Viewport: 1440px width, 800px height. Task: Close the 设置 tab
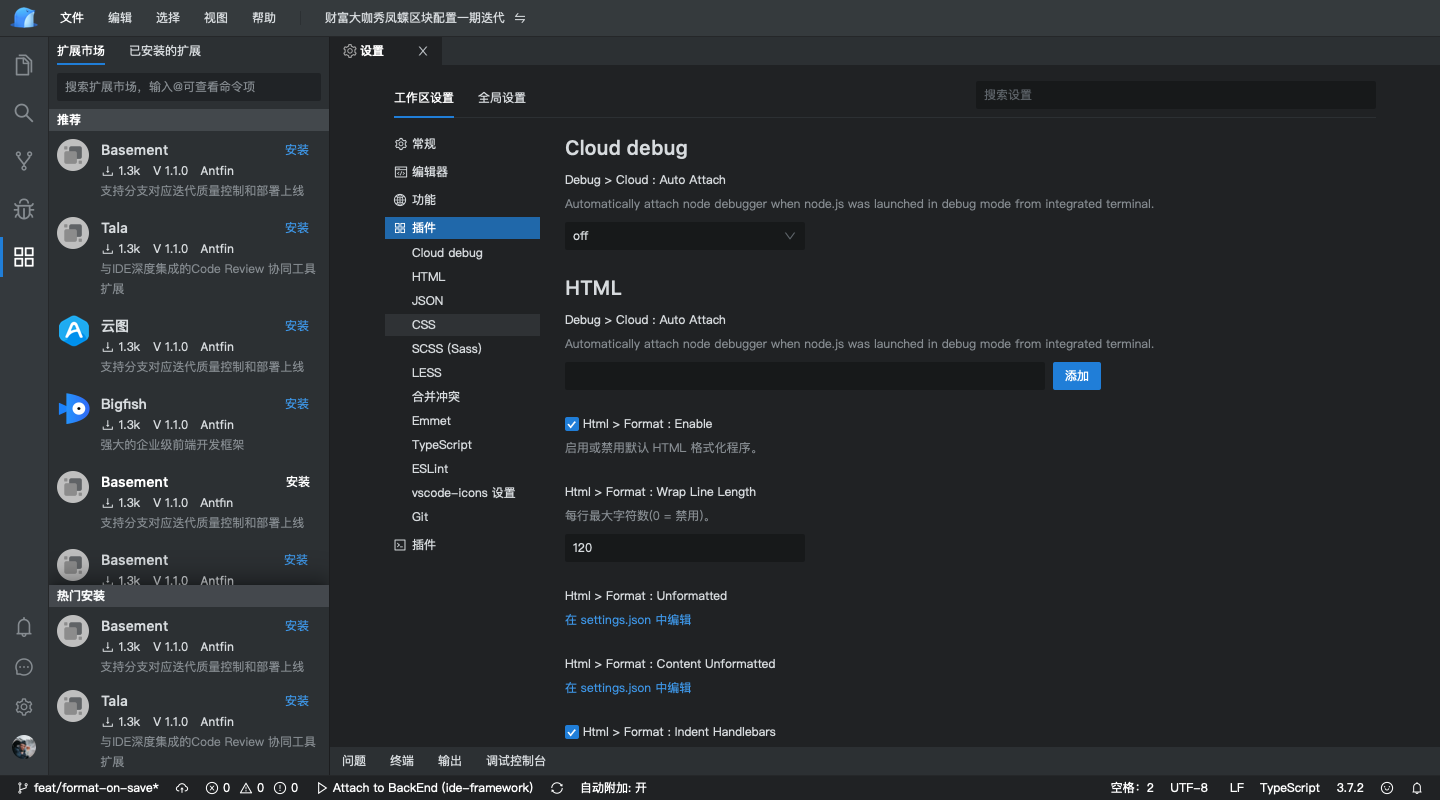[x=423, y=51]
